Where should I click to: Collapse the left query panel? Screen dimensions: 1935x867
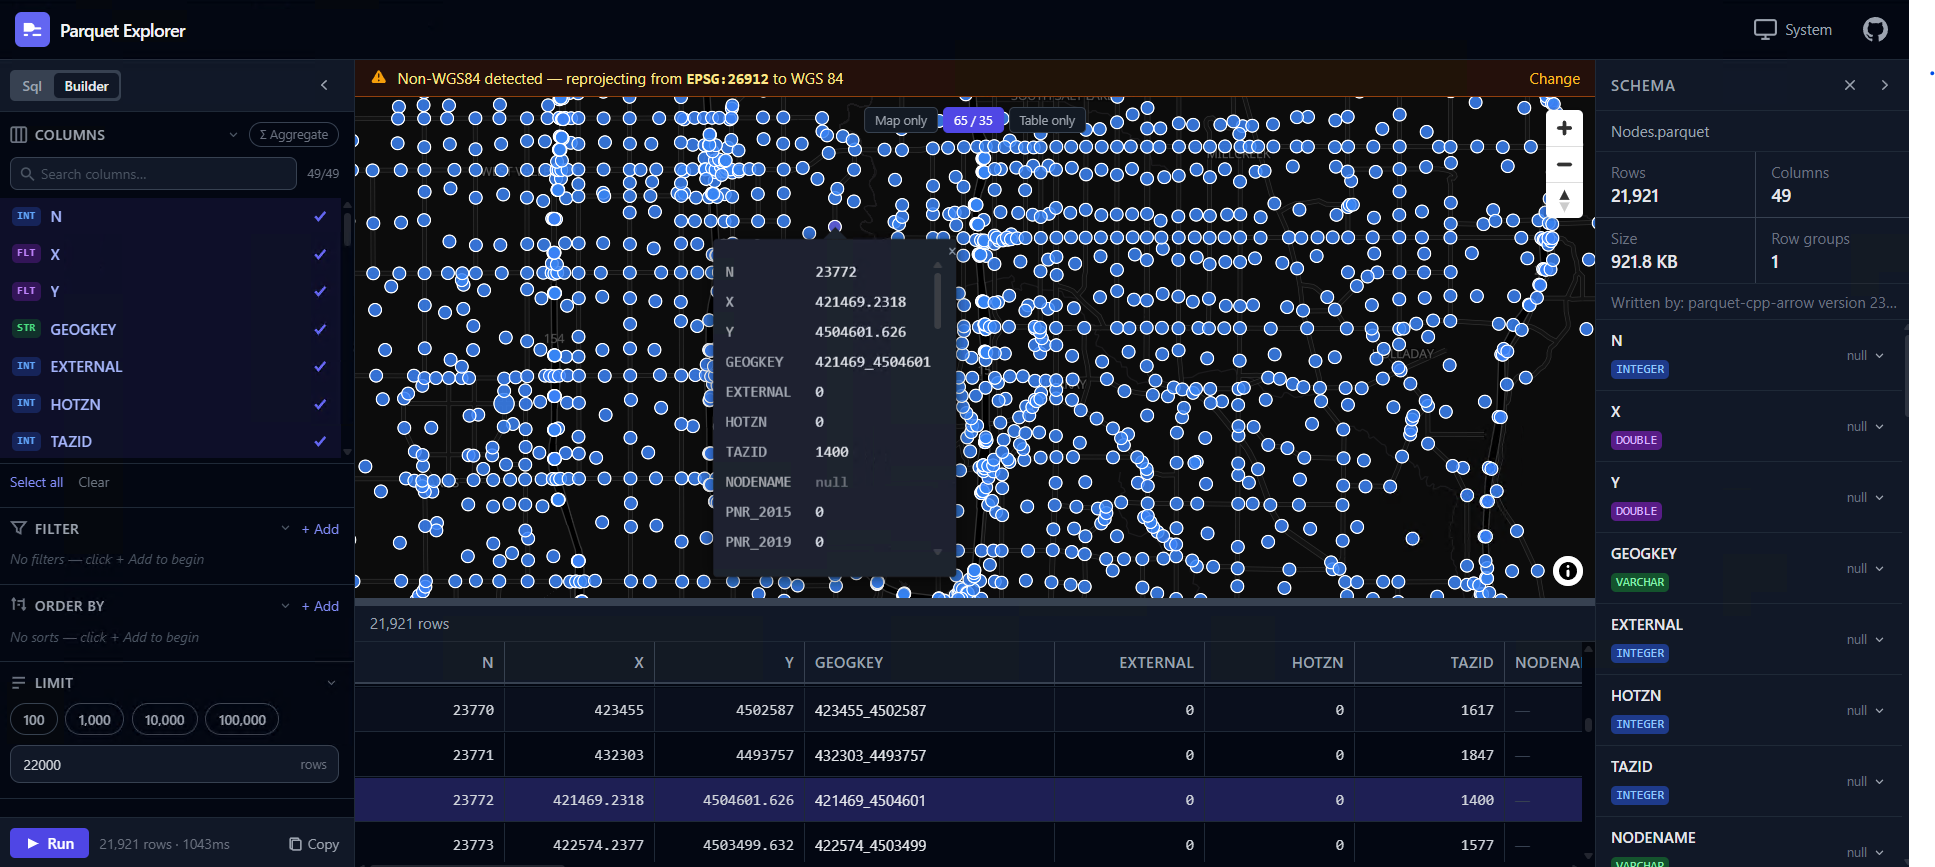324,86
